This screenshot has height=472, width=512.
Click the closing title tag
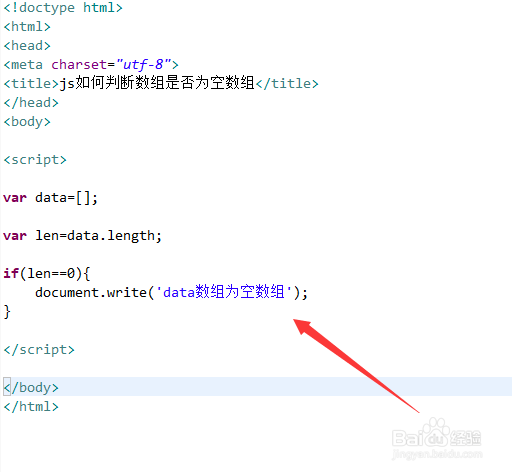pyautogui.click(x=287, y=83)
